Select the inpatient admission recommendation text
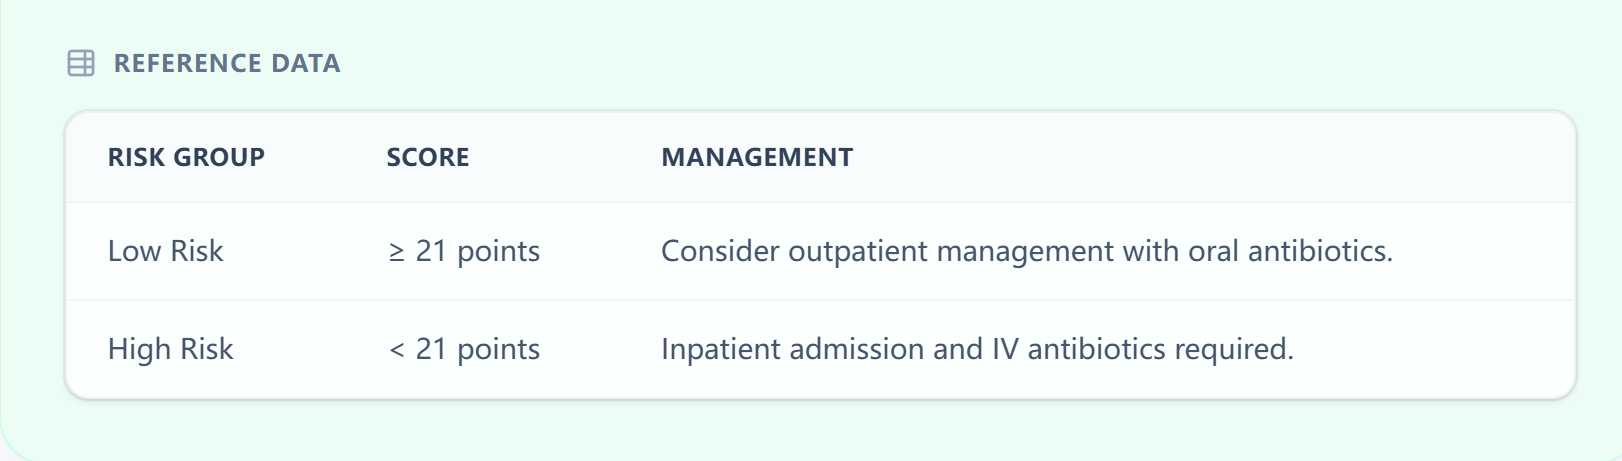This screenshot has height=461, width=1622. 977,349
